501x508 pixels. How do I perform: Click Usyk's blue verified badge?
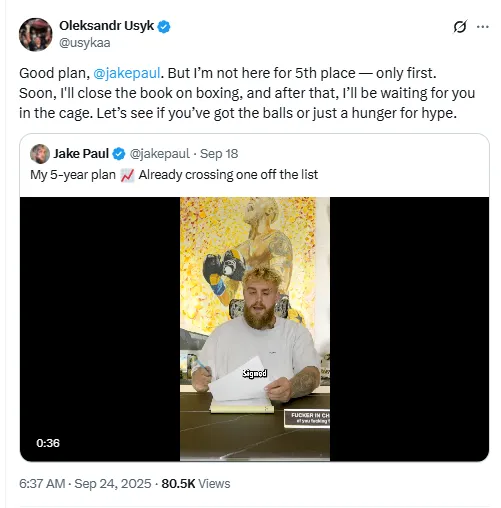pyautogui.click(x=164, y=26)
